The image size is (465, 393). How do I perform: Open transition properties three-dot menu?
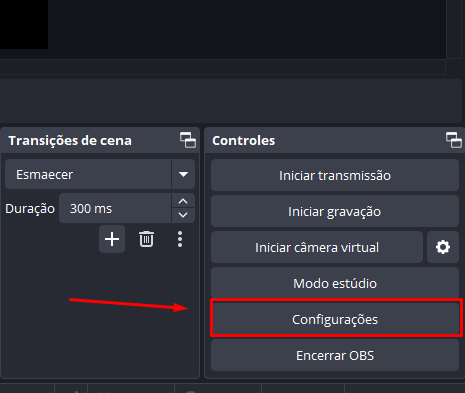tap(180, 239)
